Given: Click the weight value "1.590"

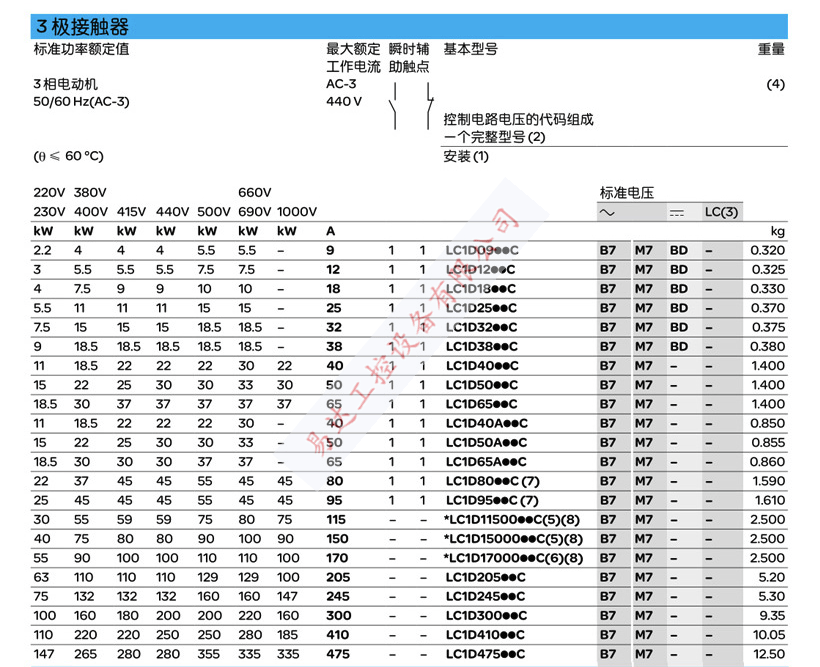Looking at the screenshot, I should click(x=768, y=481).
